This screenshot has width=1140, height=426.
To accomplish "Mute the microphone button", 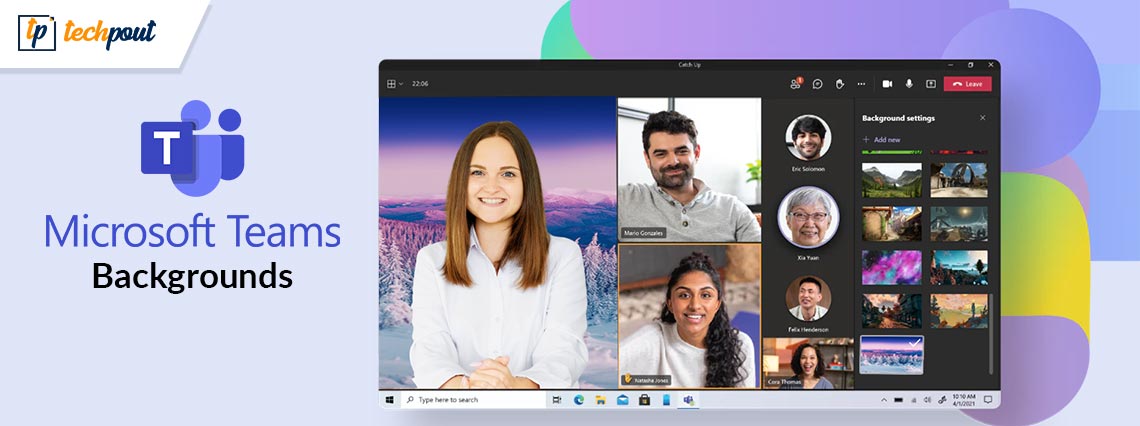I will pyautogui.click(x=909, y=84).
